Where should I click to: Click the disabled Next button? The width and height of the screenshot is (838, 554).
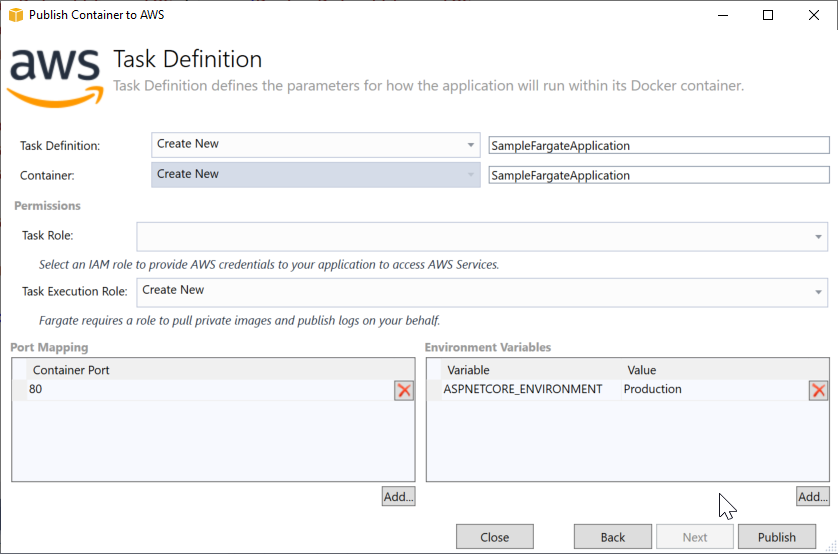click(695, 536)
